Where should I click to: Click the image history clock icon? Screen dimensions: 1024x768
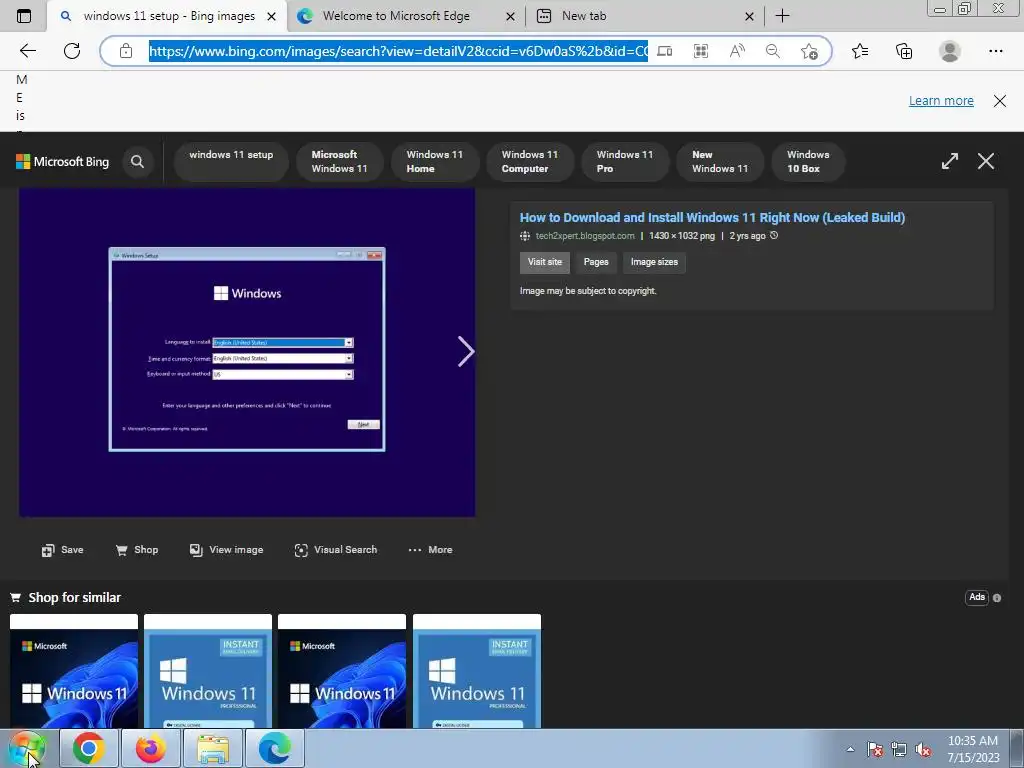click(774, 236)
